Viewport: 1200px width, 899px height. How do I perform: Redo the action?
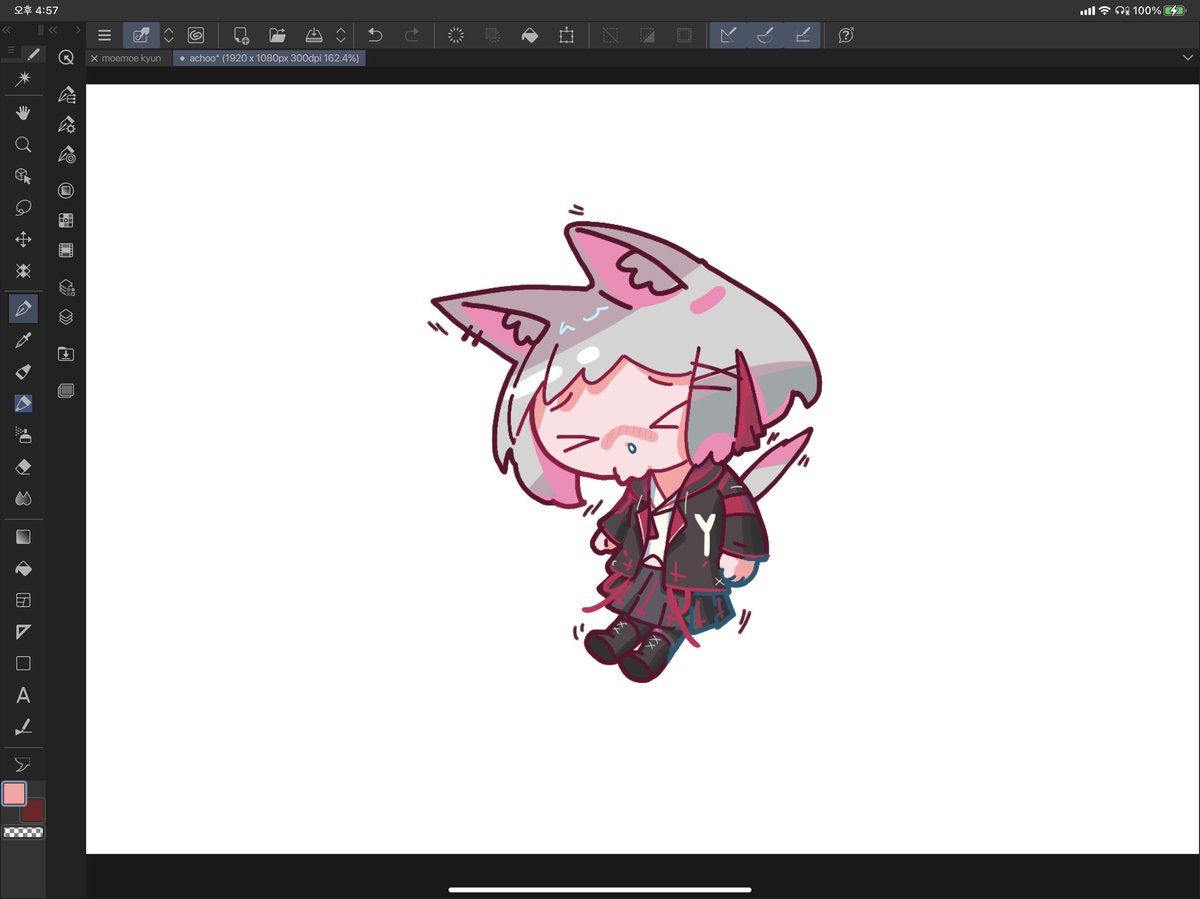pyautogui.click(x=412, y=35)
